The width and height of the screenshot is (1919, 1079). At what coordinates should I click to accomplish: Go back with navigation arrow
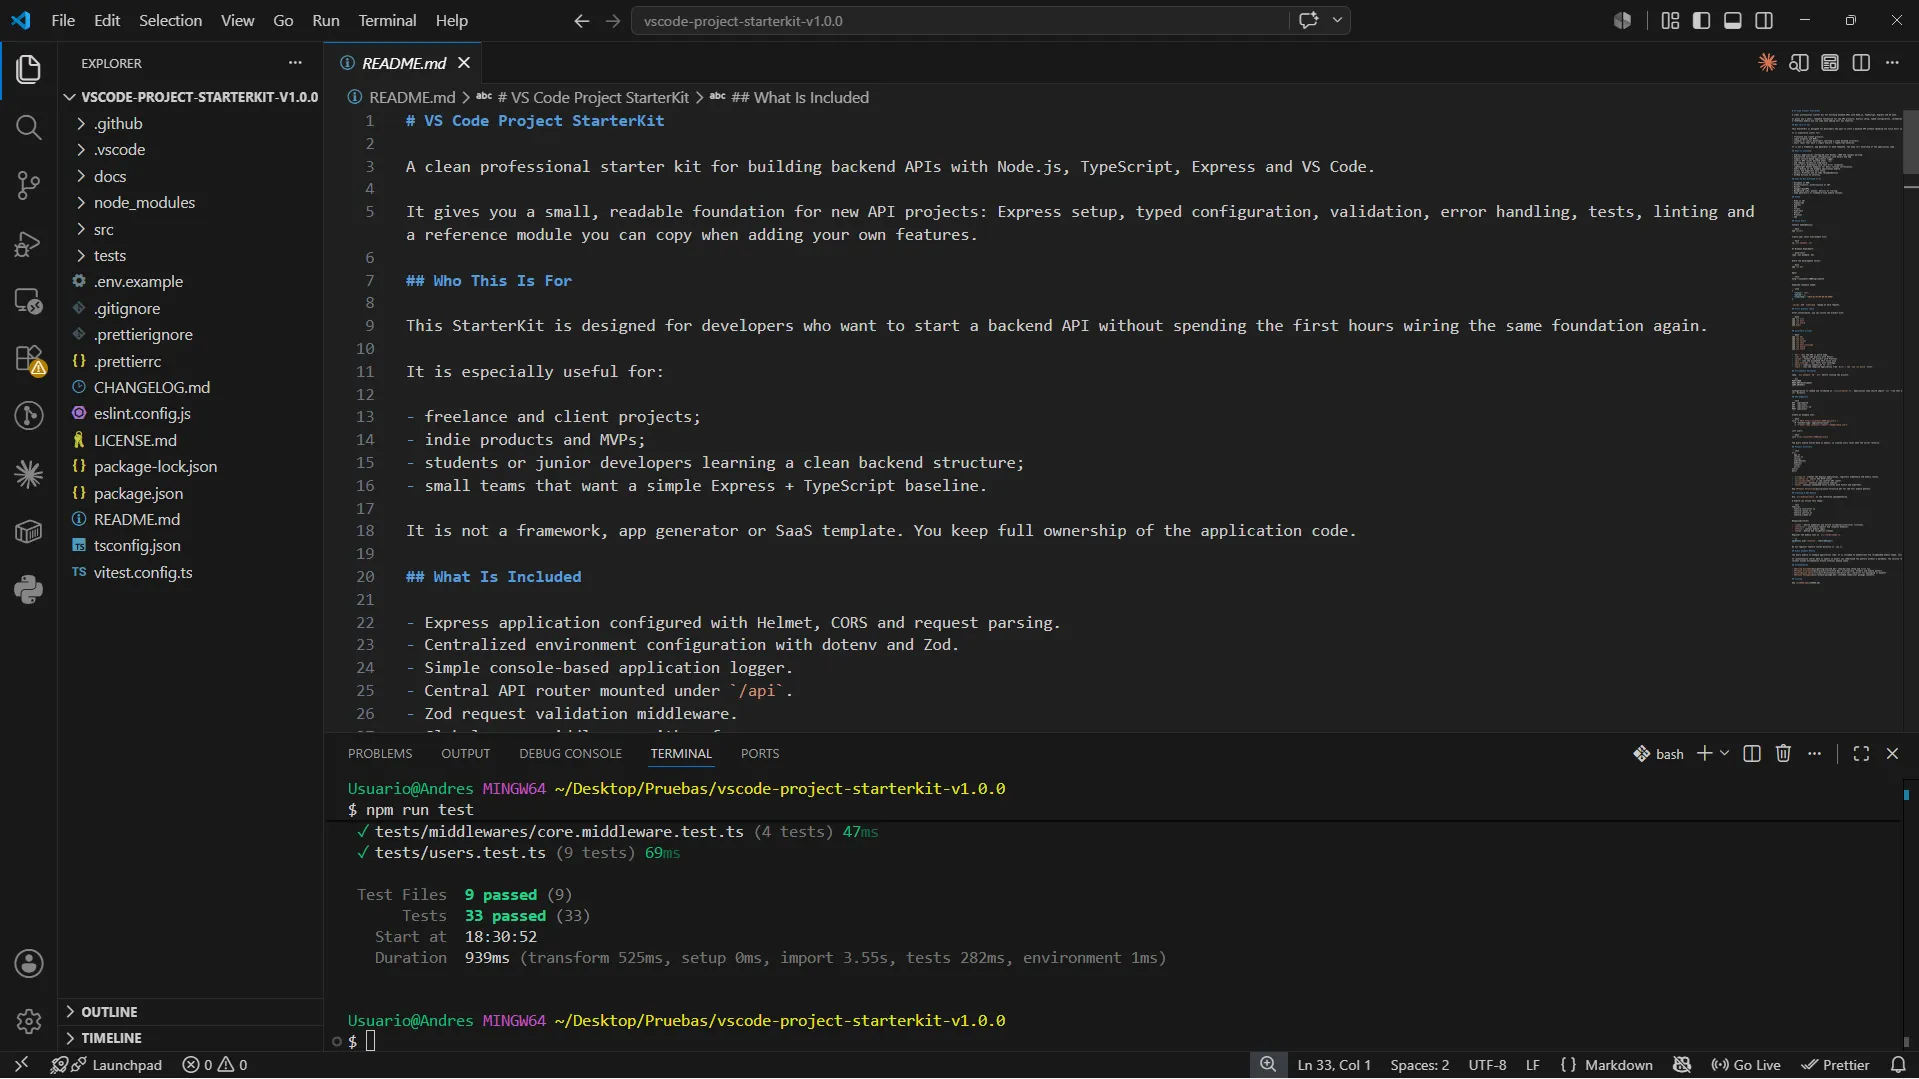pyautogui.click(x=581, y=20)
